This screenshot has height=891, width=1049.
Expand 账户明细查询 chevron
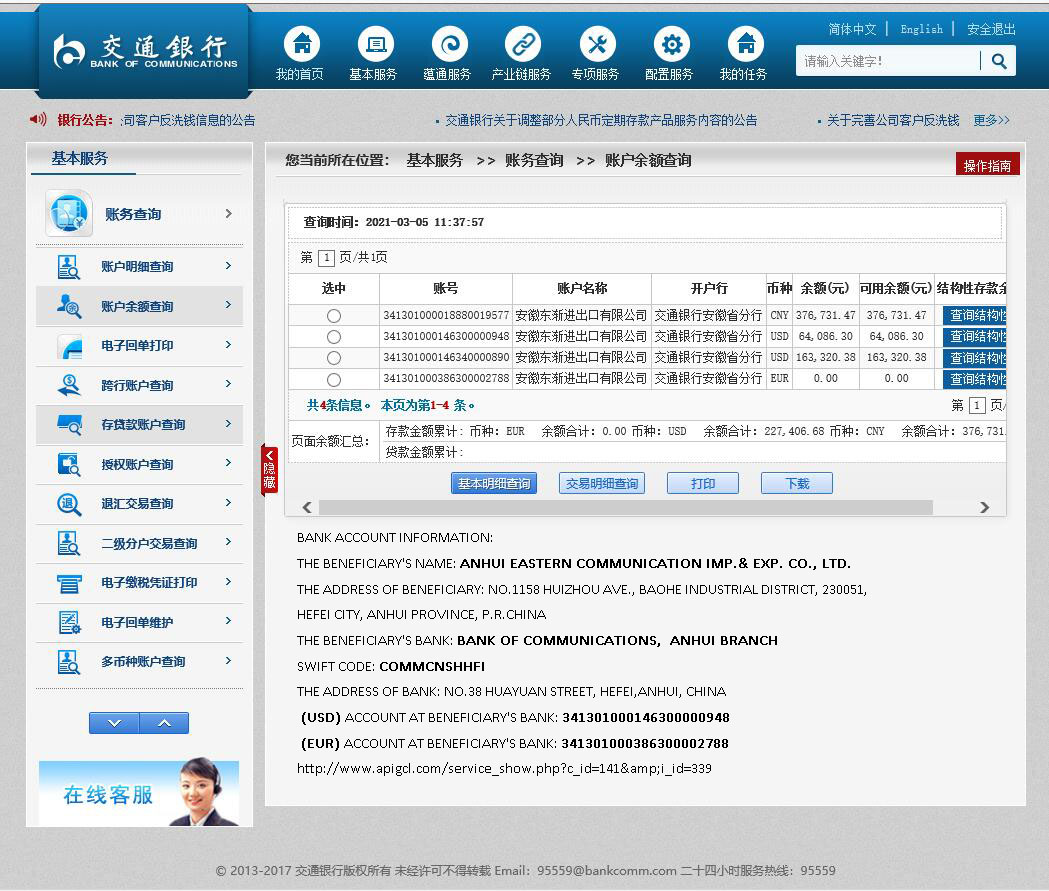coord(229,266)
